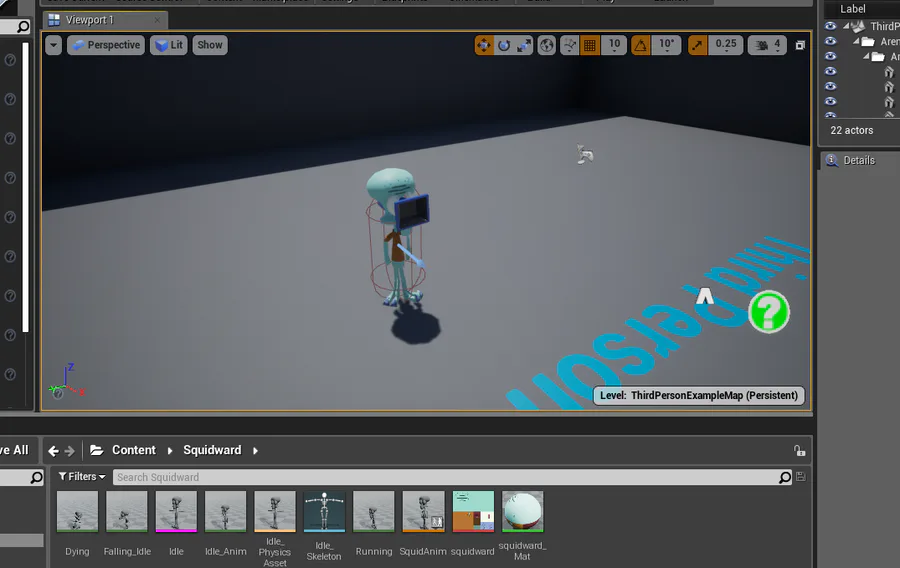Toggle visibility of Aren folder row
Screen dimensions: 900x568
pos(831,41)
